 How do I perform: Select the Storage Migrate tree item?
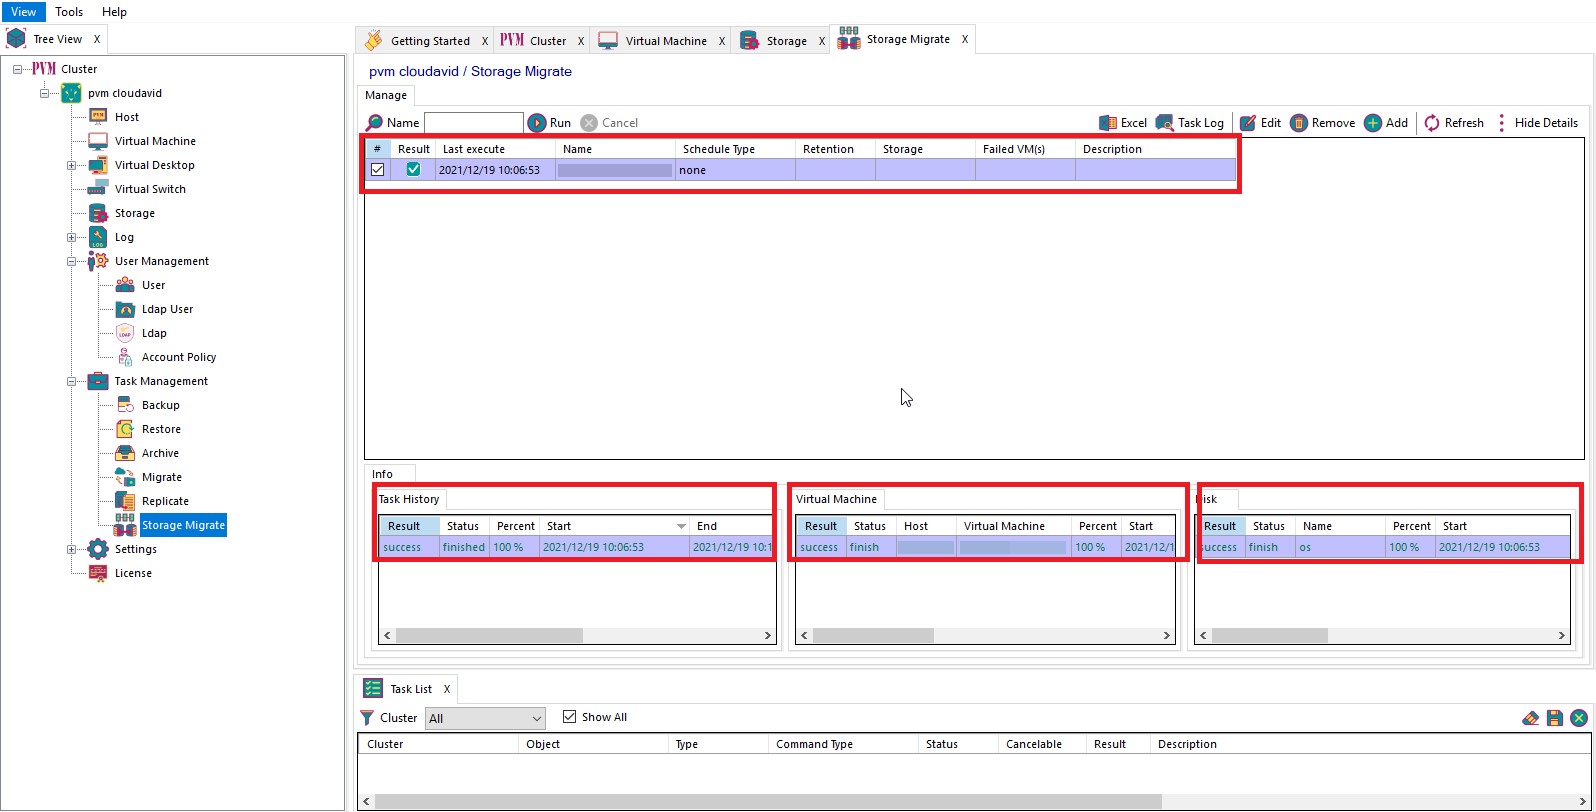point(183,525)
